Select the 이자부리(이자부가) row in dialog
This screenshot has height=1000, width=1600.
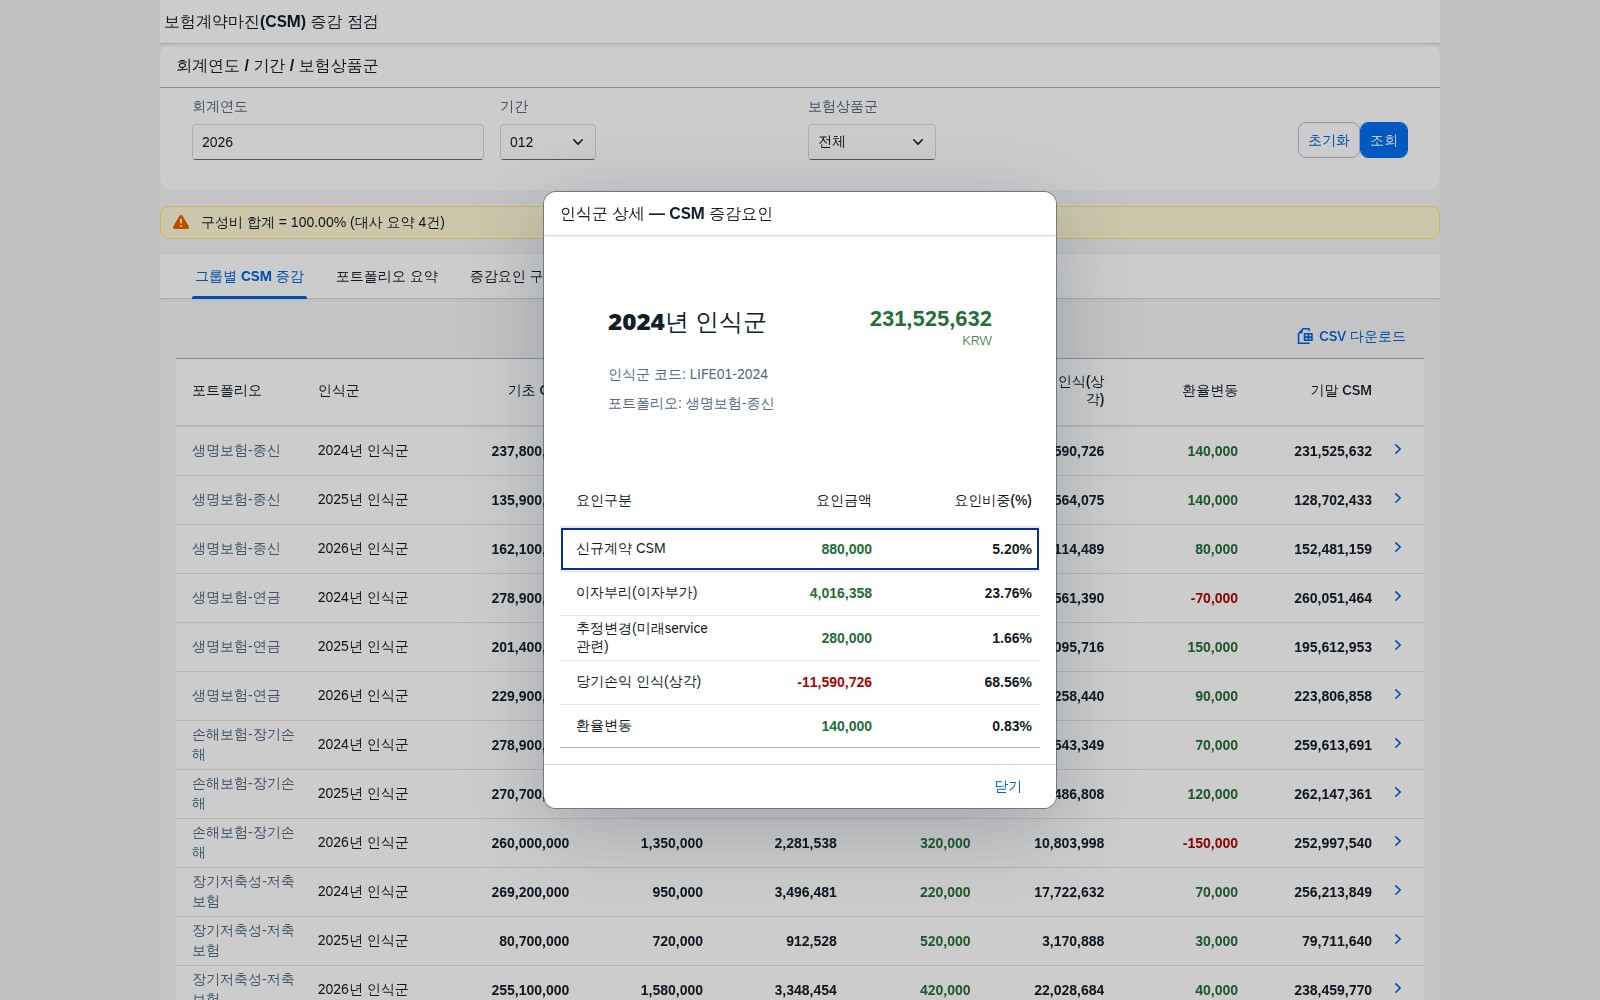coord(800,593)
